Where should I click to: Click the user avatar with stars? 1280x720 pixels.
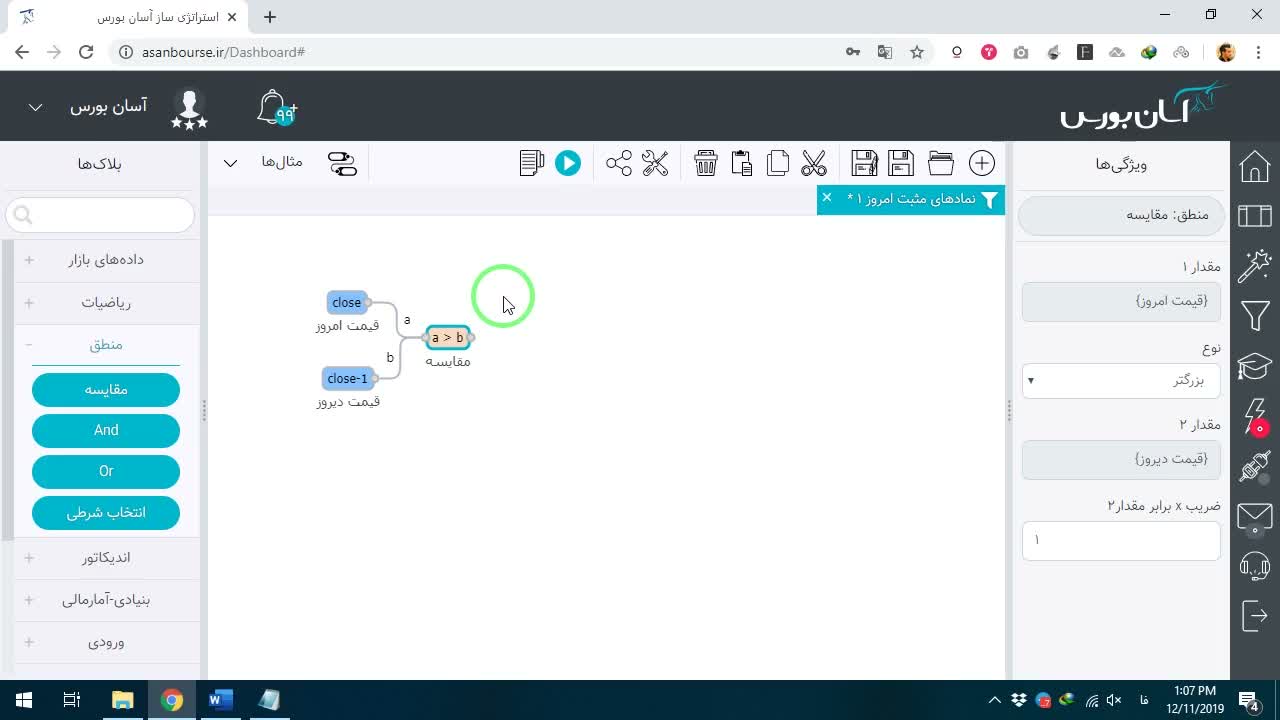click(x=189, y=108)
